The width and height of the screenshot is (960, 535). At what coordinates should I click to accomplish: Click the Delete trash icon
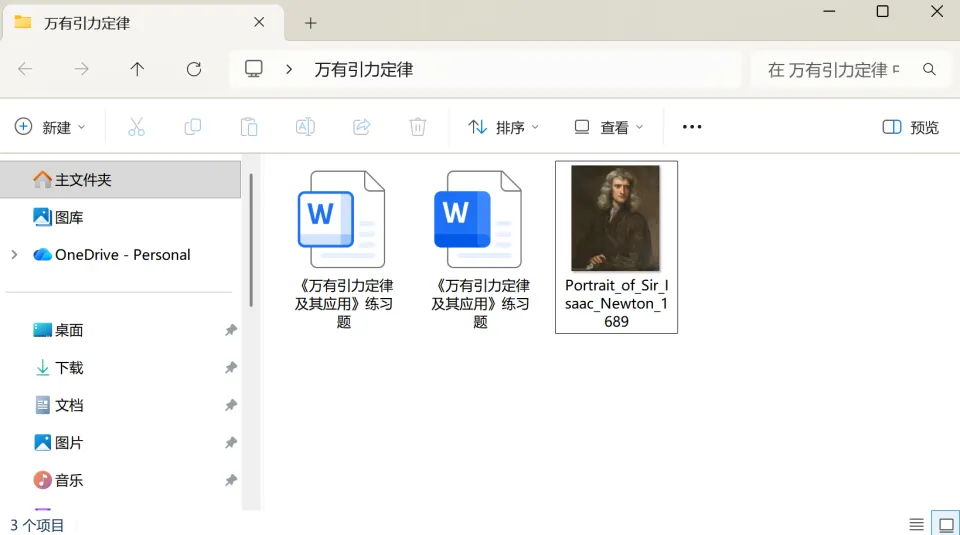pyautogui.click(x=418, y=127)
